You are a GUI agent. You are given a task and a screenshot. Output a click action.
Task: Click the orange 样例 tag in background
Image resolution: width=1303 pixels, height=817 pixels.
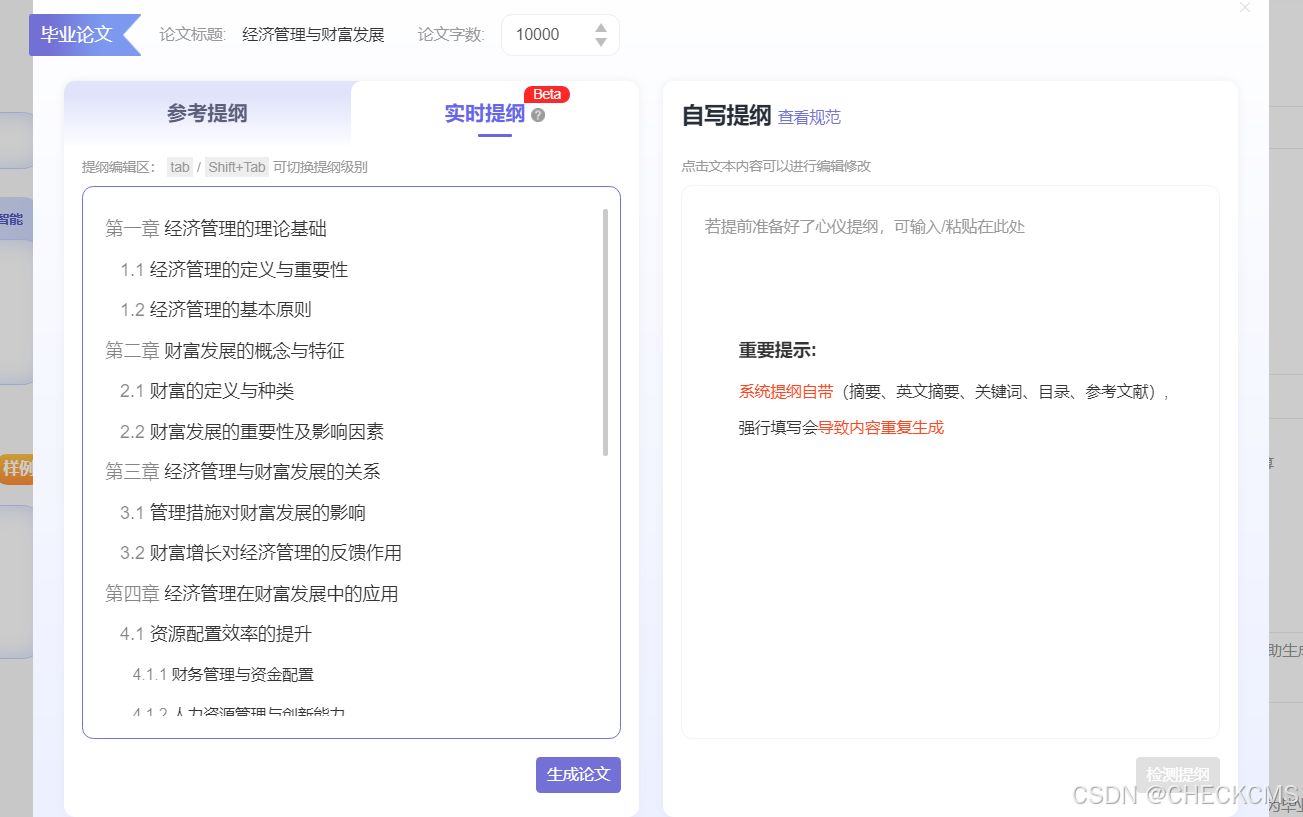[x=17, y=468]
